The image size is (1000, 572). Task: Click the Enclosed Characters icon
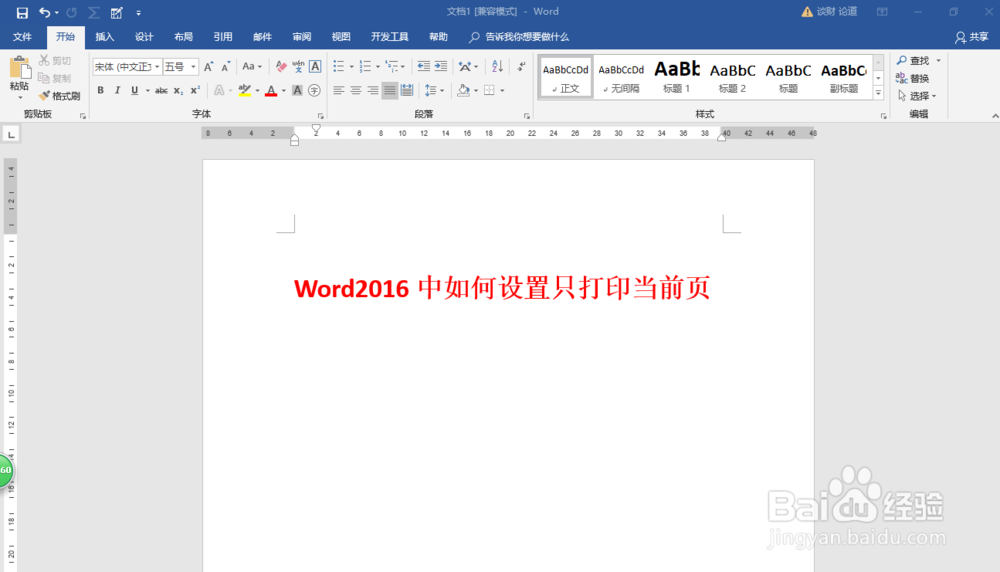tap(314, 91)
